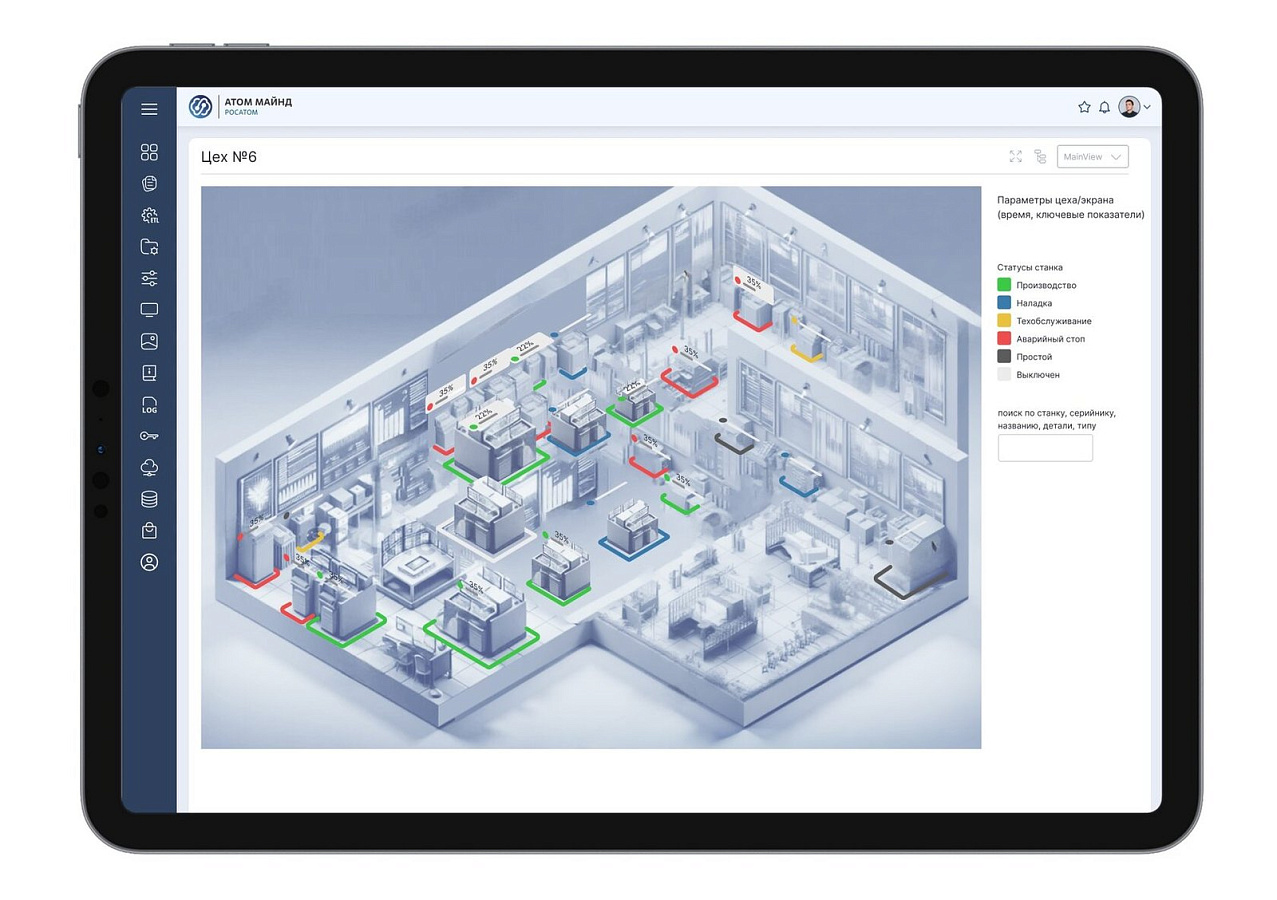Click the 'Статусы станка' heading
The height and width of the screenshot is (900, 1277).
click(x=1030, y=267)
